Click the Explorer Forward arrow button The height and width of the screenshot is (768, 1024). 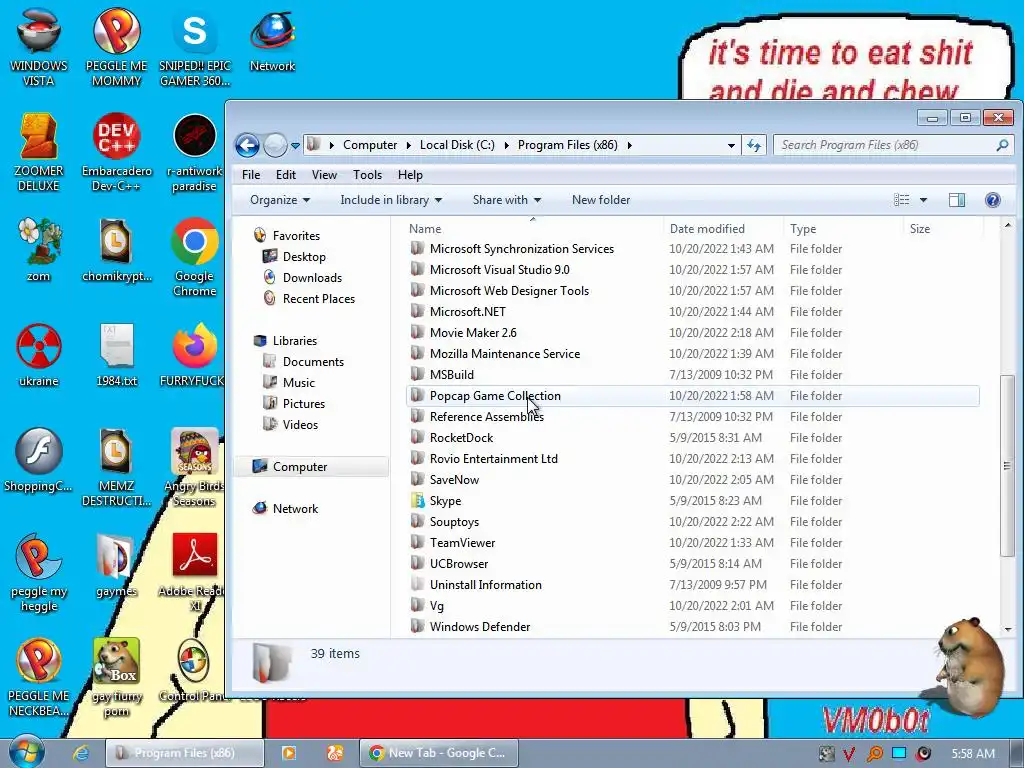275,145
